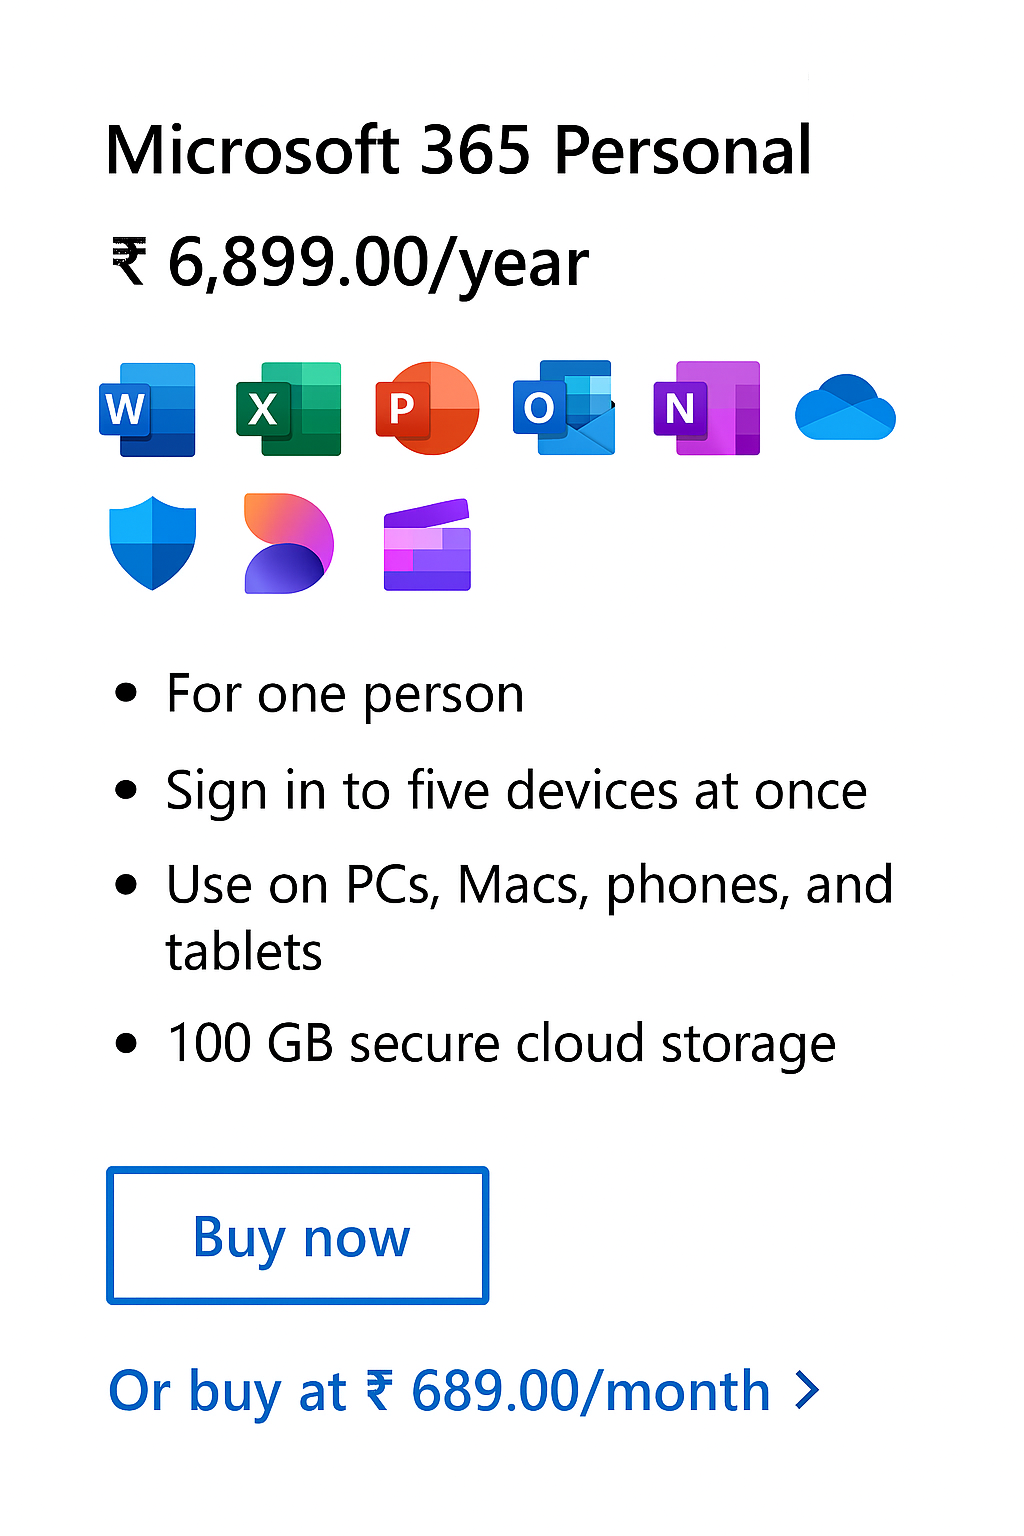Click the chevron arrow after 689.00/month
The image size is (1024, 1536).
[807, 1390]
